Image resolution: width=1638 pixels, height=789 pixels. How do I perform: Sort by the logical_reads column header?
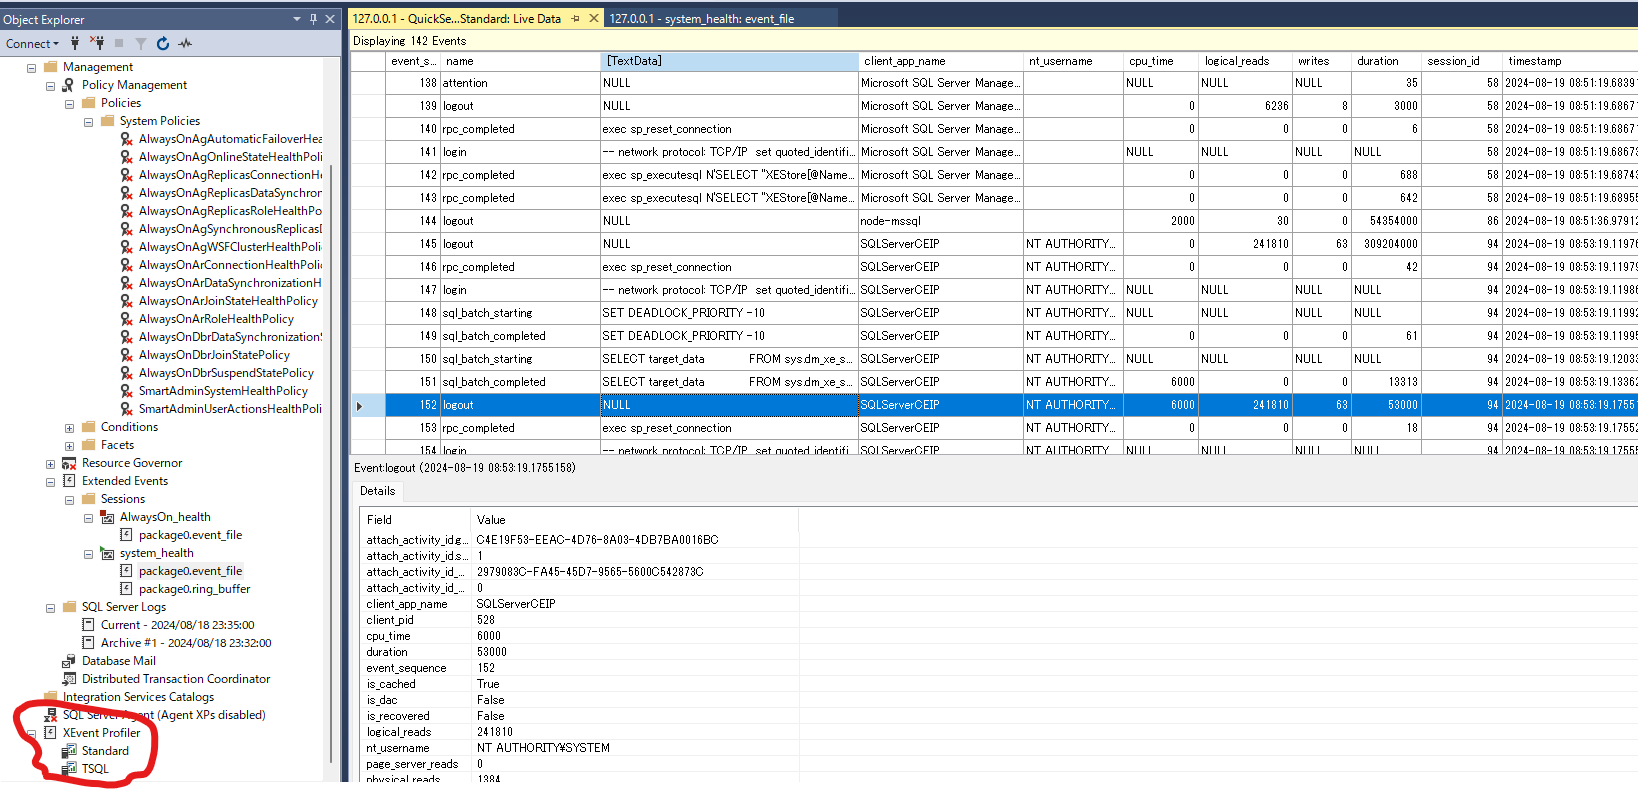[1244, 61]
